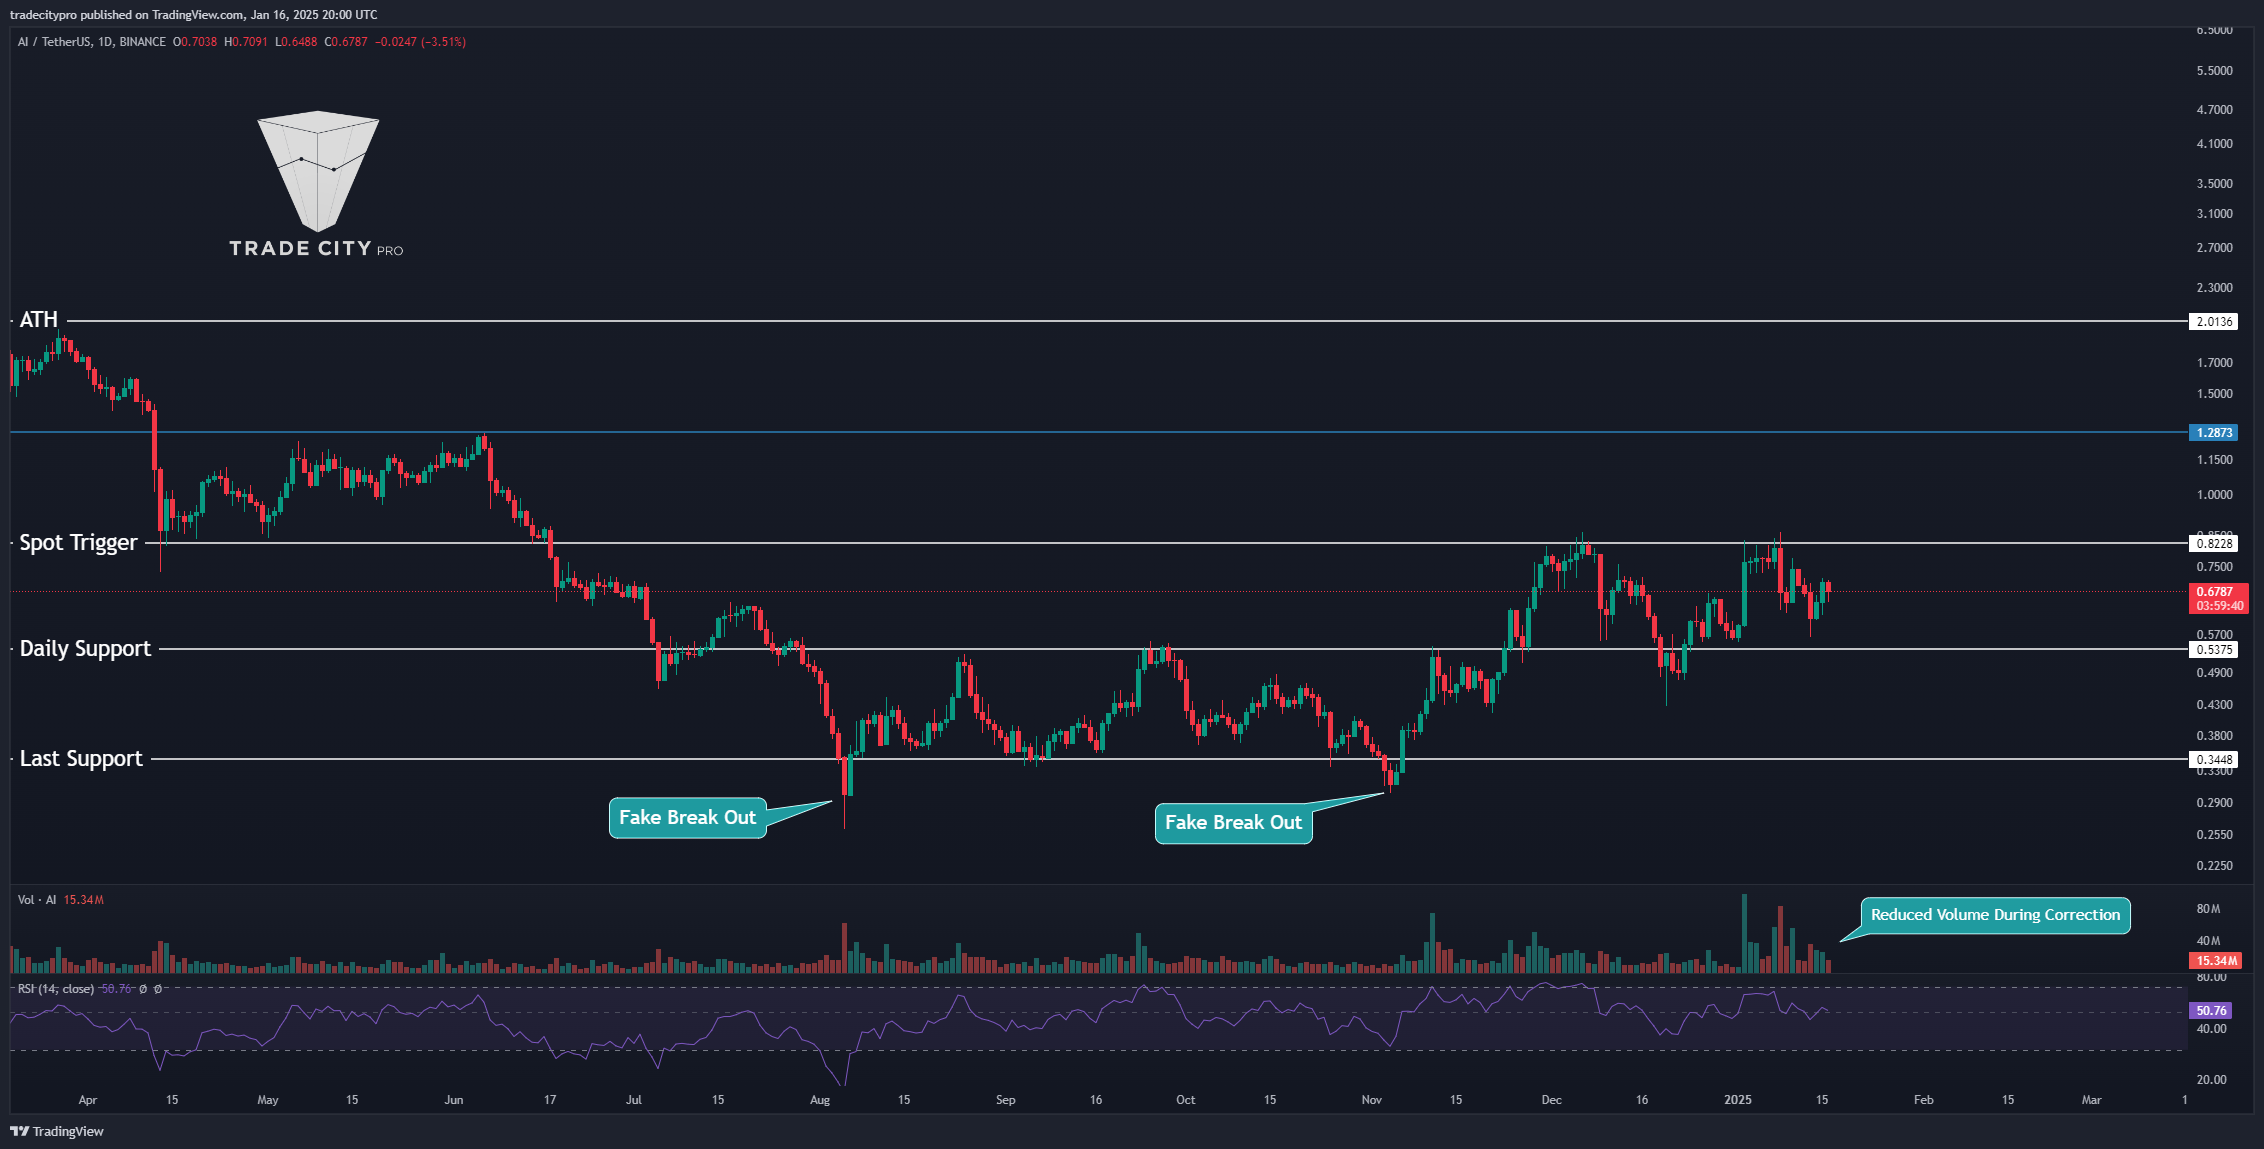This screenshot has height=1149, width=2264.
Task: Click the TradingView logo at bottom left
Action: coord(57,1131)
